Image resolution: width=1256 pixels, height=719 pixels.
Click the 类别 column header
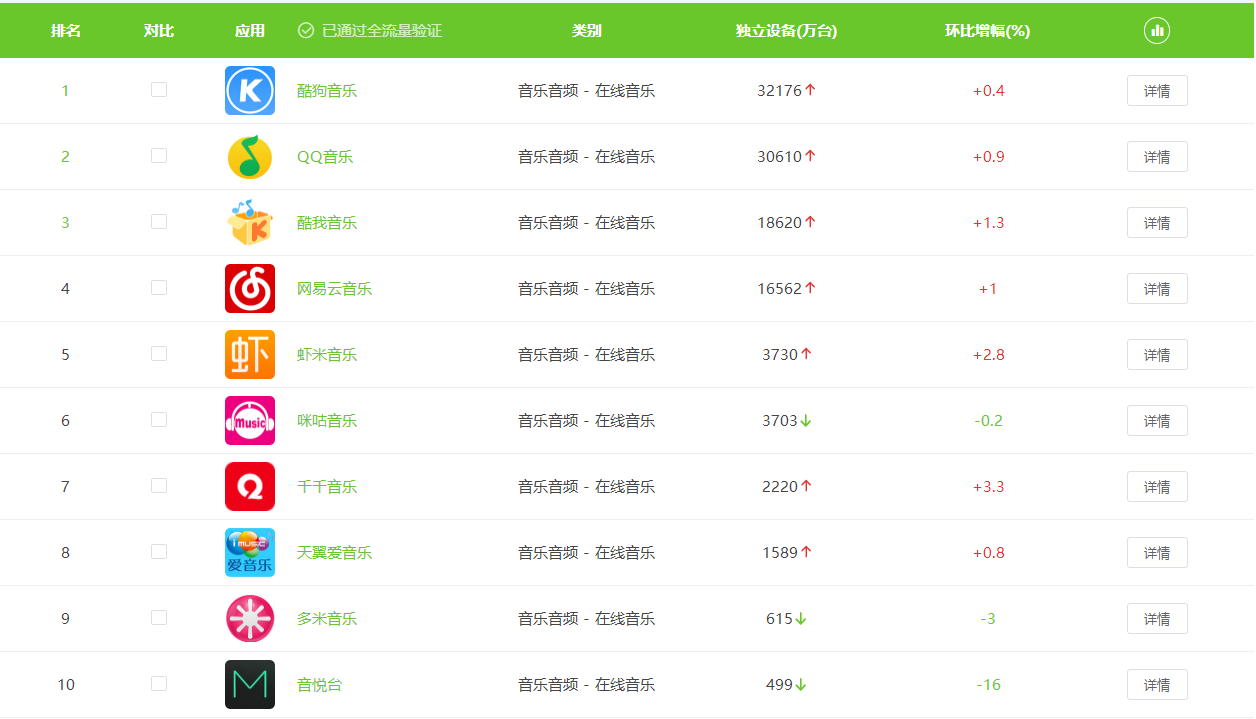point(585,30)
